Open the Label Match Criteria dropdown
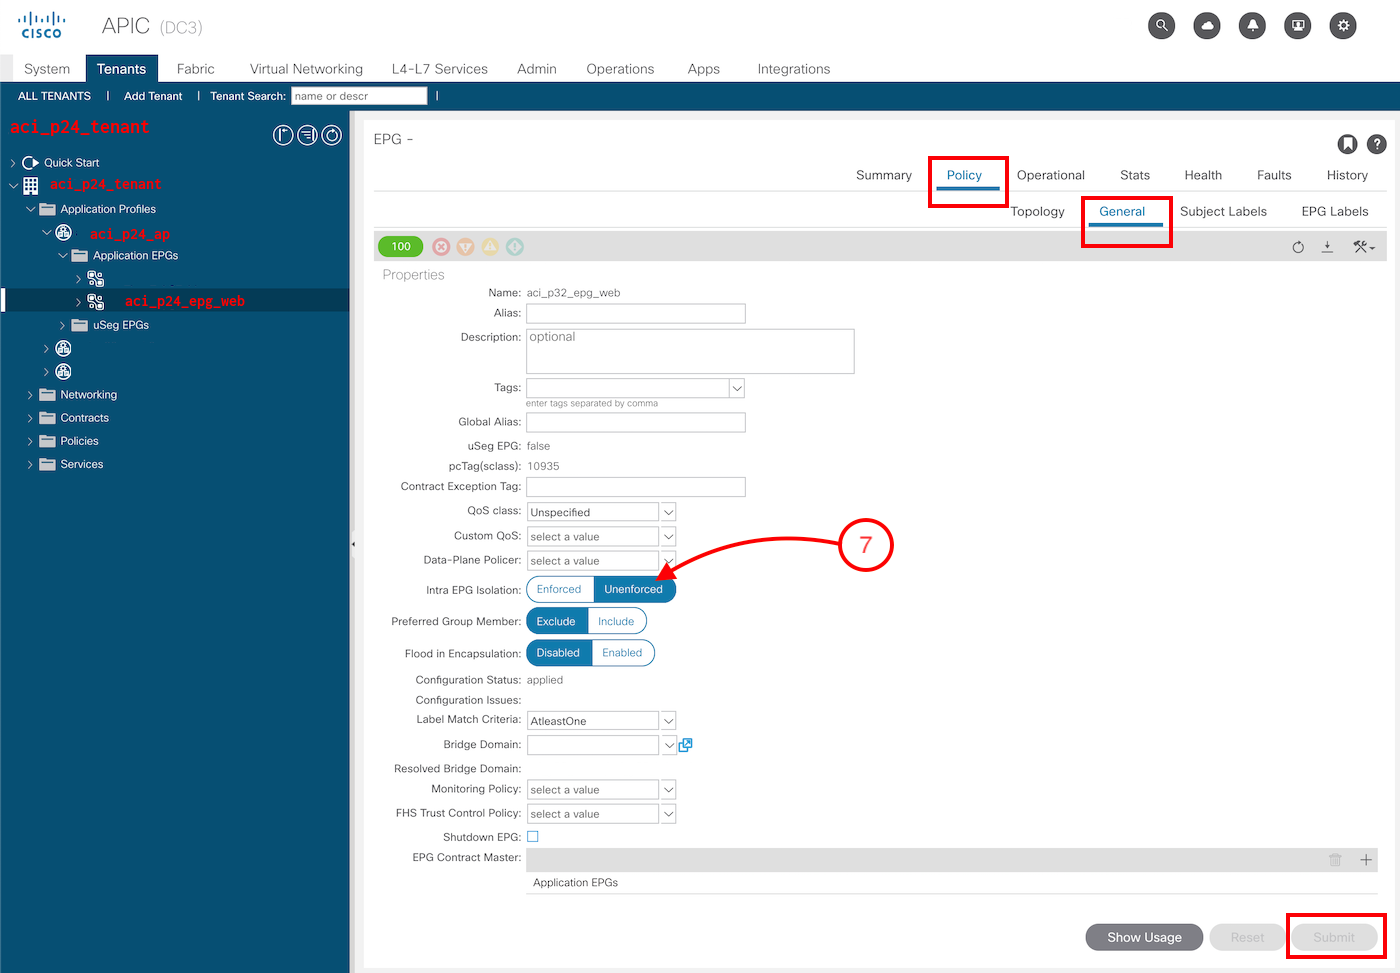Image resolution: width=1400 pixels, height=973 pixels. [668, 720]
